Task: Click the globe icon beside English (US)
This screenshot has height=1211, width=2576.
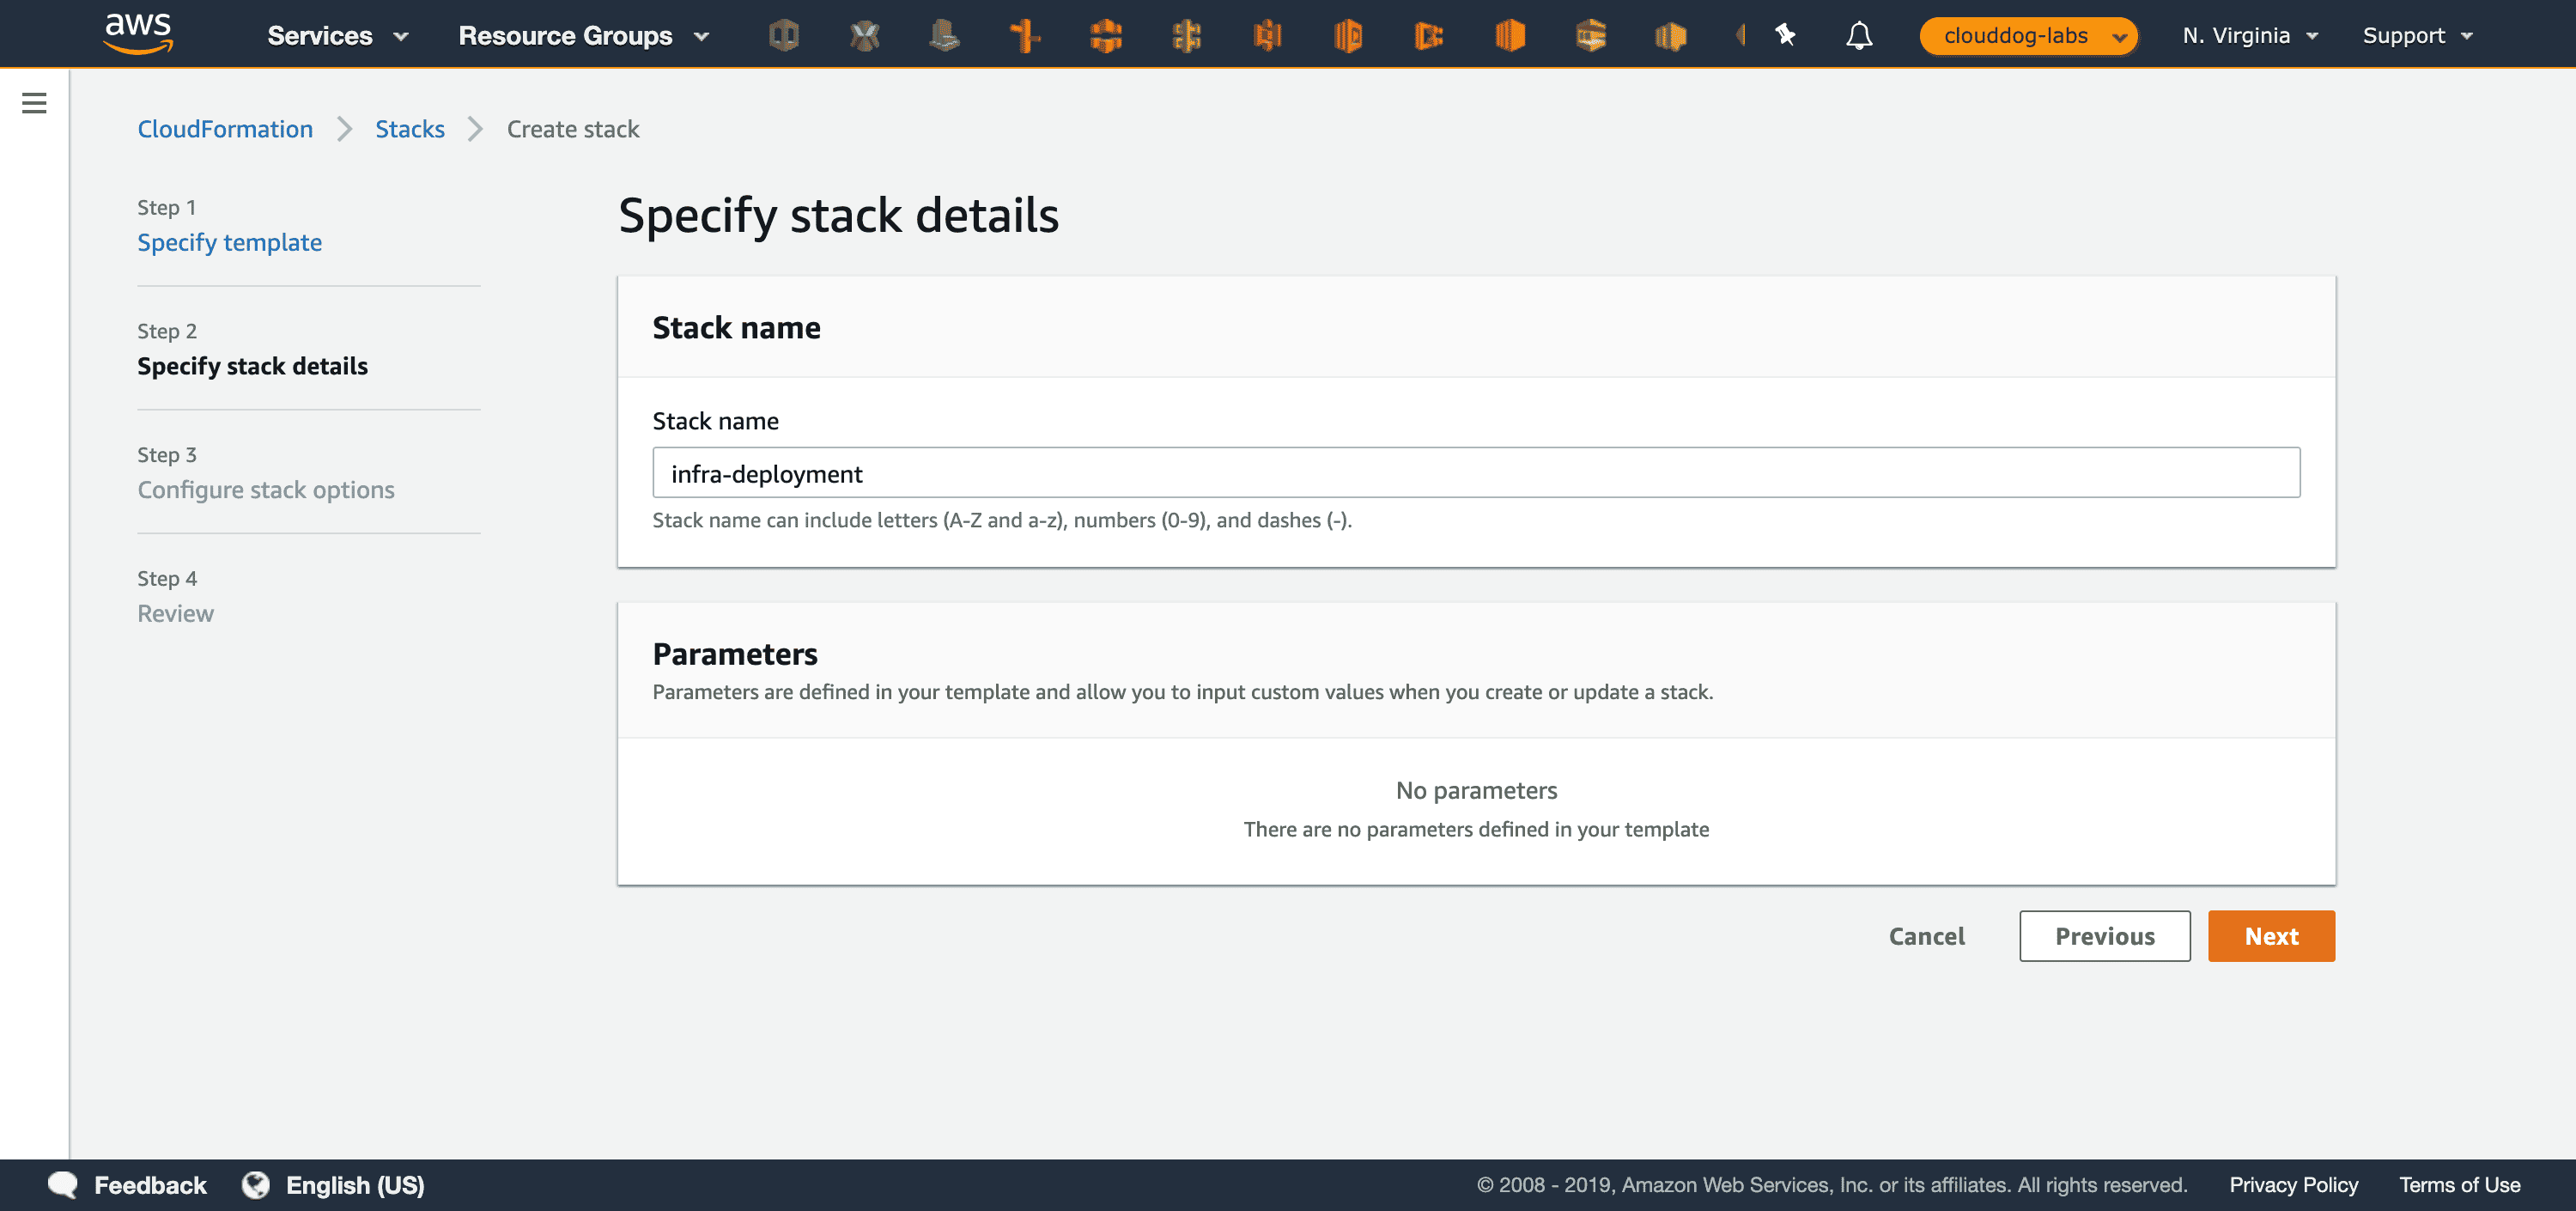Action: pos(257,1184)
